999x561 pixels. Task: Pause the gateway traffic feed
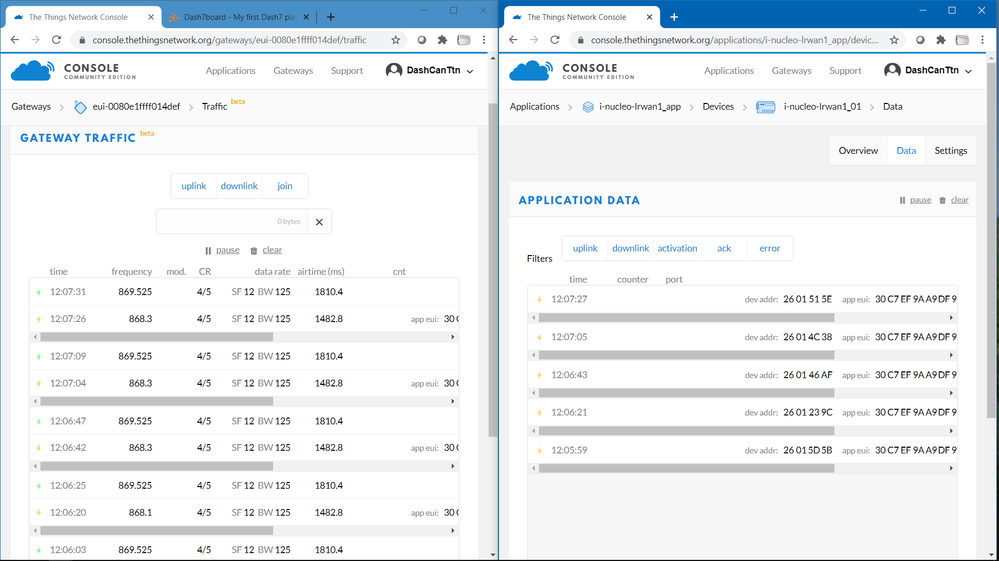tap(222, 250)
